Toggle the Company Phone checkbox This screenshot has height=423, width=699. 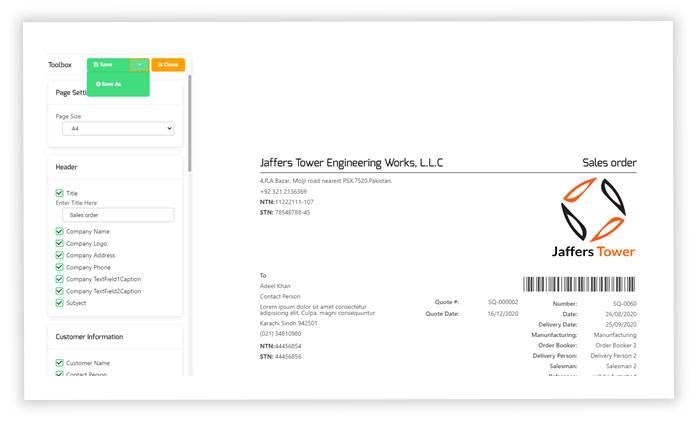pyautogui.click(x=59, y=267)
